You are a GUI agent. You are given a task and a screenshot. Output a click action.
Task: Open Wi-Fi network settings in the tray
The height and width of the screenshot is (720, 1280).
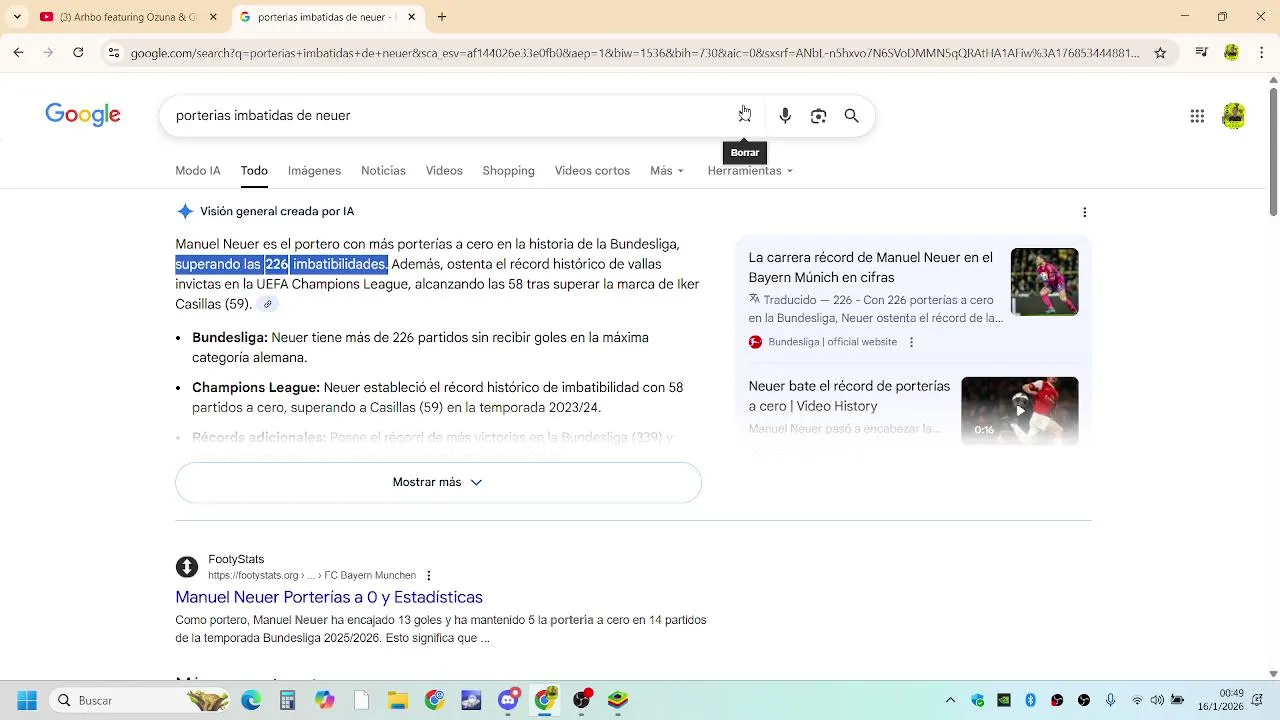click(x=1137, y=701)
